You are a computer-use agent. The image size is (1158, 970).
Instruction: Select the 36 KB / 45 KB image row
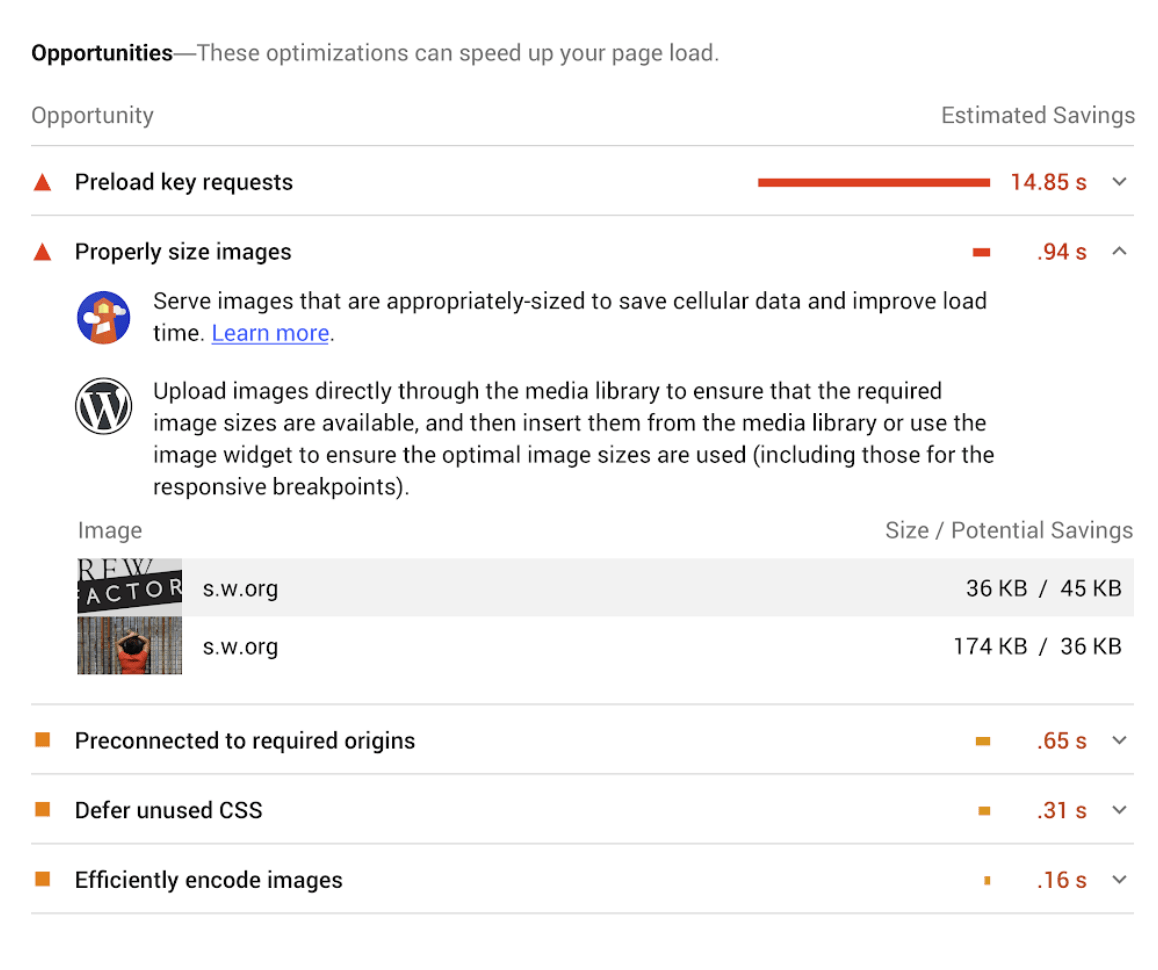point(660,588)
